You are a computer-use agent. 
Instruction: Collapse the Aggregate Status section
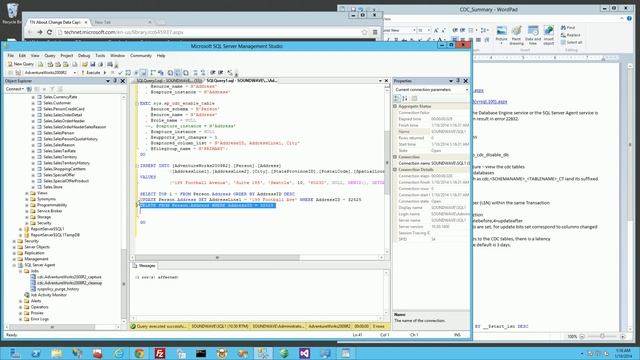pos(395,106)
